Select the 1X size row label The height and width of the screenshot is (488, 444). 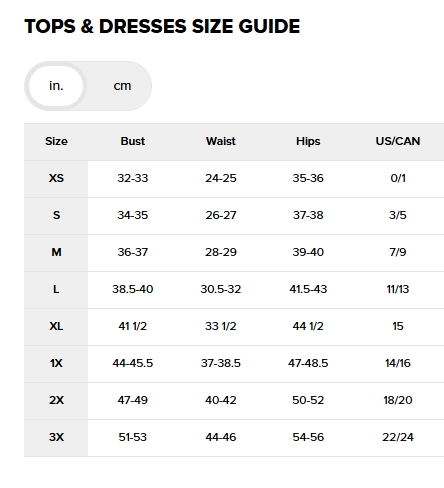coord(56,363)
